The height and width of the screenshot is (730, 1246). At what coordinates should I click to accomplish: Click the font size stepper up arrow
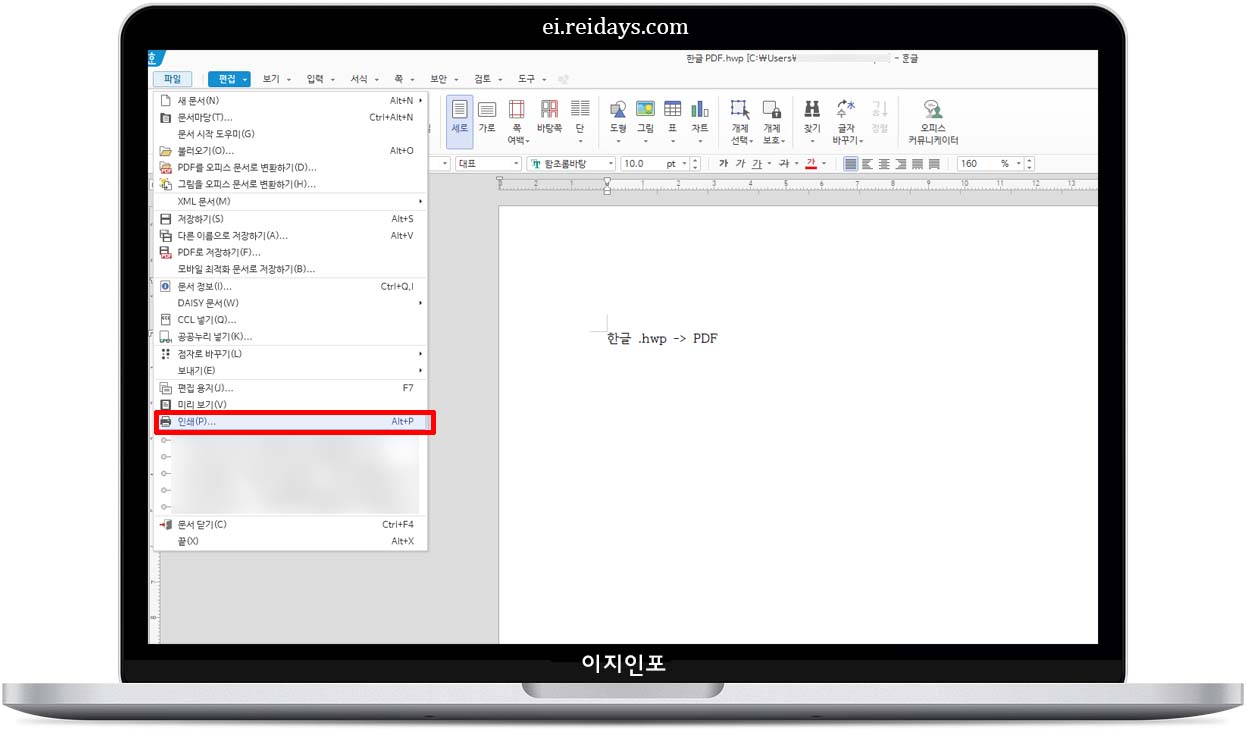(694, 159)
